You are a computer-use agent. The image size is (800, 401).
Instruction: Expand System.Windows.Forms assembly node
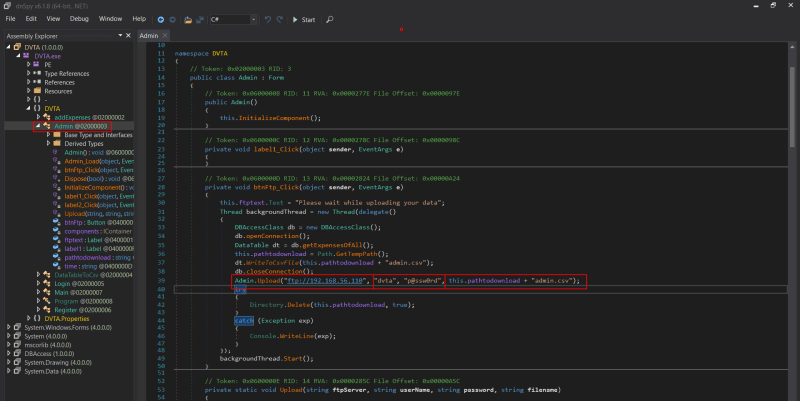click(9, 328)
